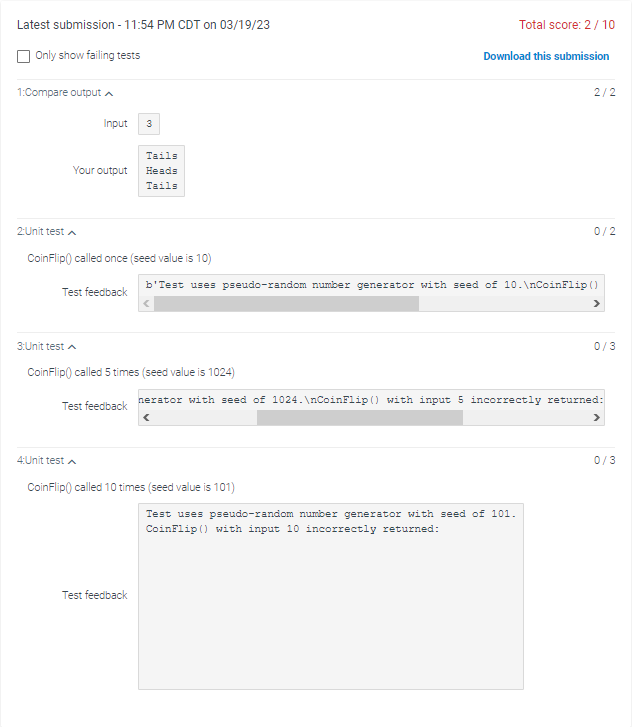632x727 pixels.
Task: Click the 0 / 3 score of Unit test 3
Action: 605,346
